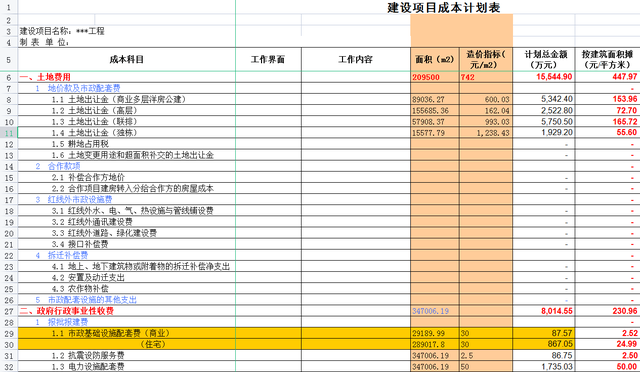Select cell 一、土地费用

point(127,77)
